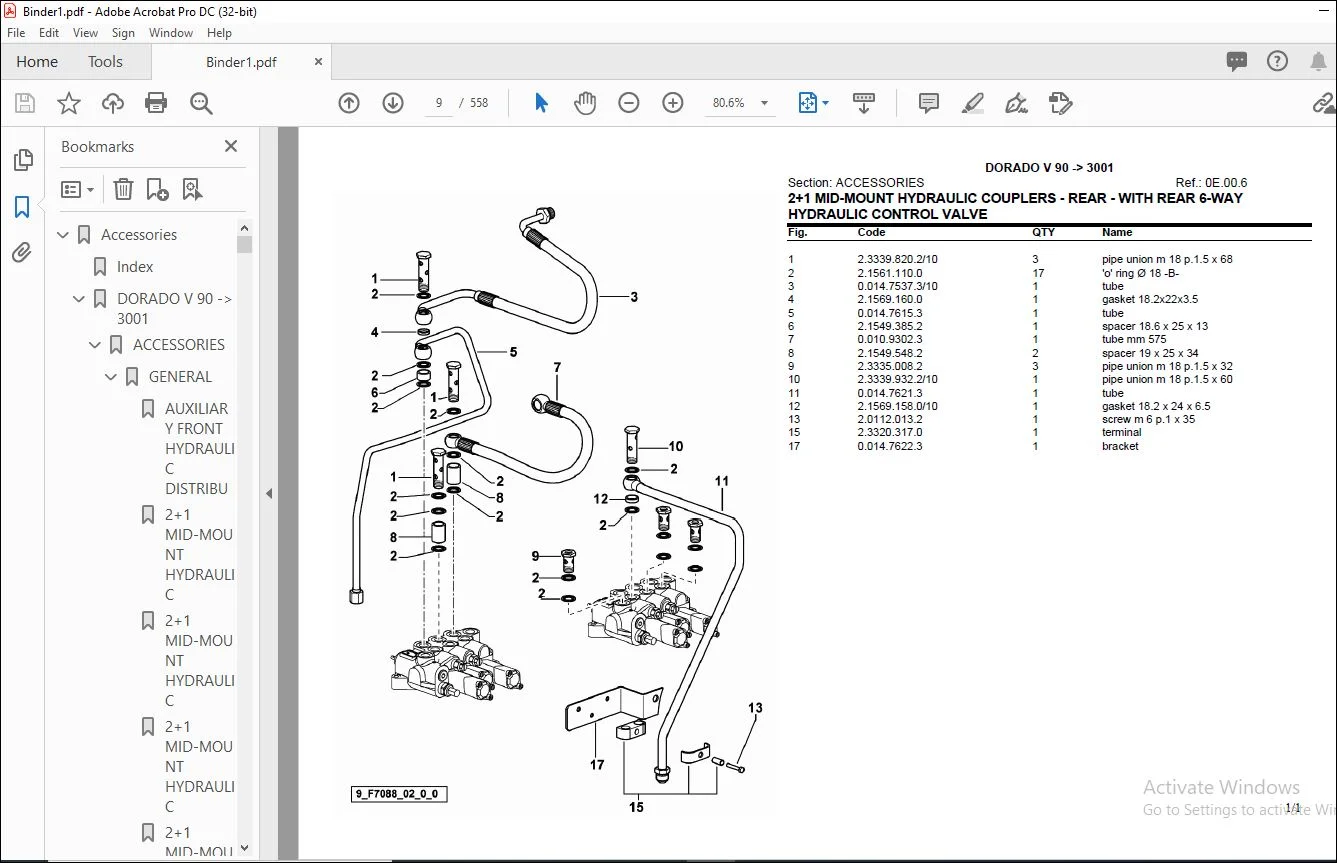Click the find bookmark icon

pos(192,189)
